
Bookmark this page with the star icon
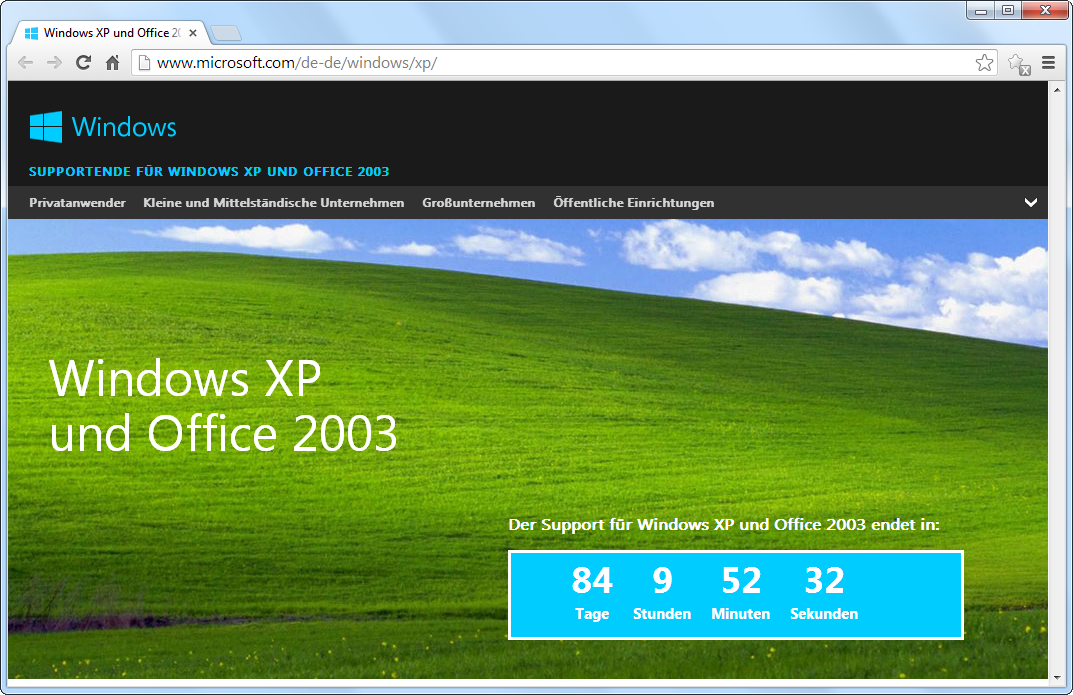(984, 63)
